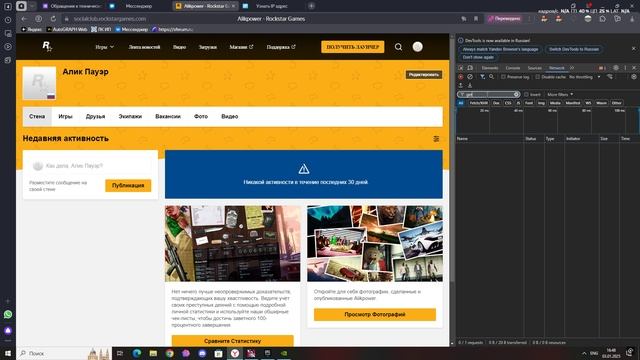Click the Always match Yandex Browser's language button
The width and height of the screenshot is (640, 360).
(500, 49)
